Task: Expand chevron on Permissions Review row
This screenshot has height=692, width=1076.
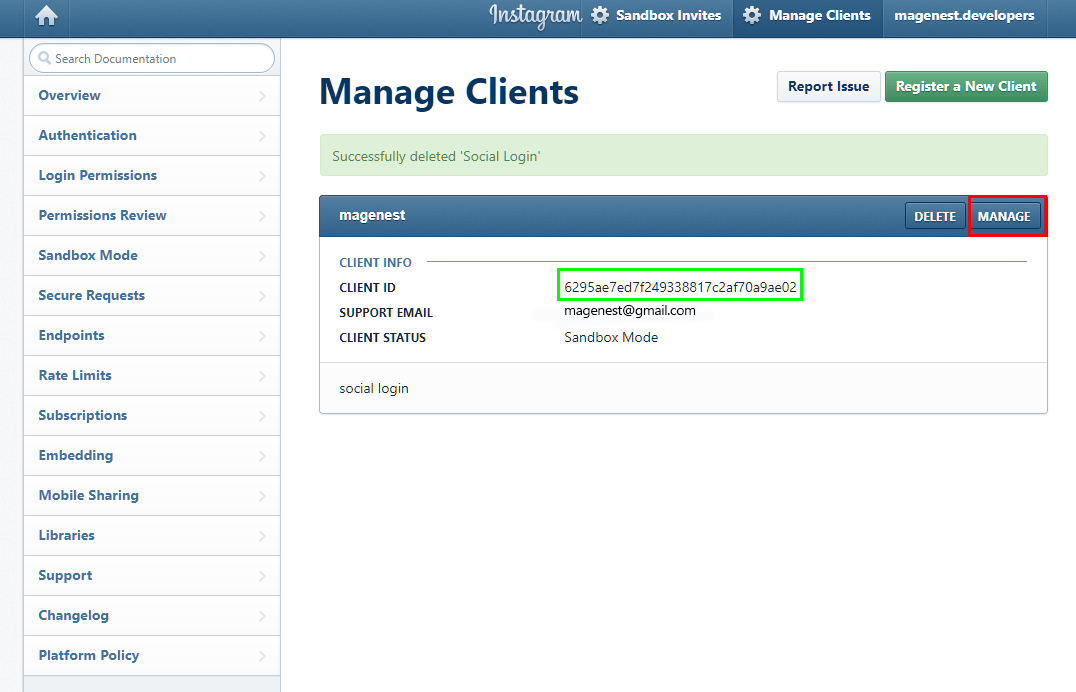Action: 262,216
